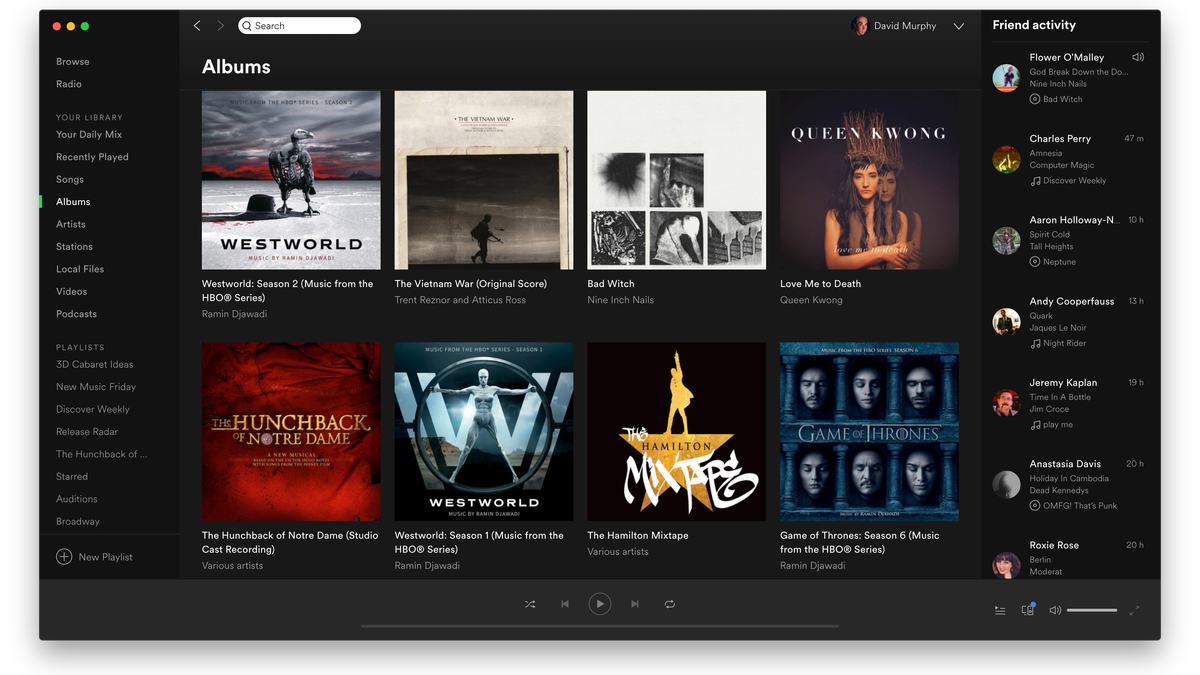Open Local Files
Image resolution: width=1200 pixels, height=675 pixels.
click(x=80, y=269)
